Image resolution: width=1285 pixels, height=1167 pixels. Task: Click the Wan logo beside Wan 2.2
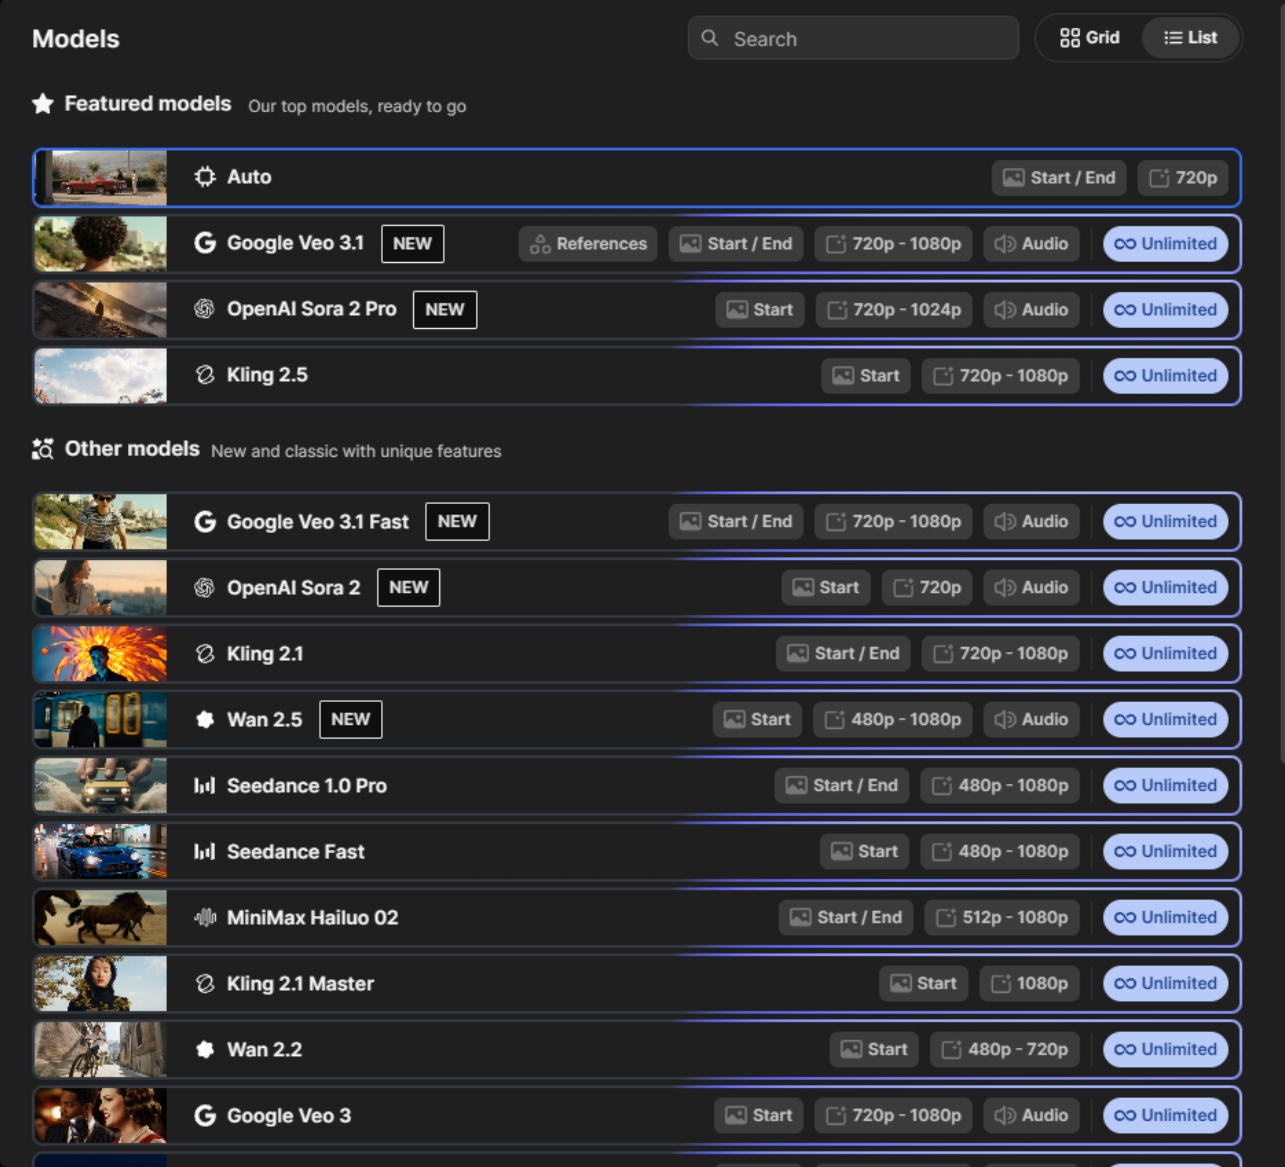tap(205, 1049)
